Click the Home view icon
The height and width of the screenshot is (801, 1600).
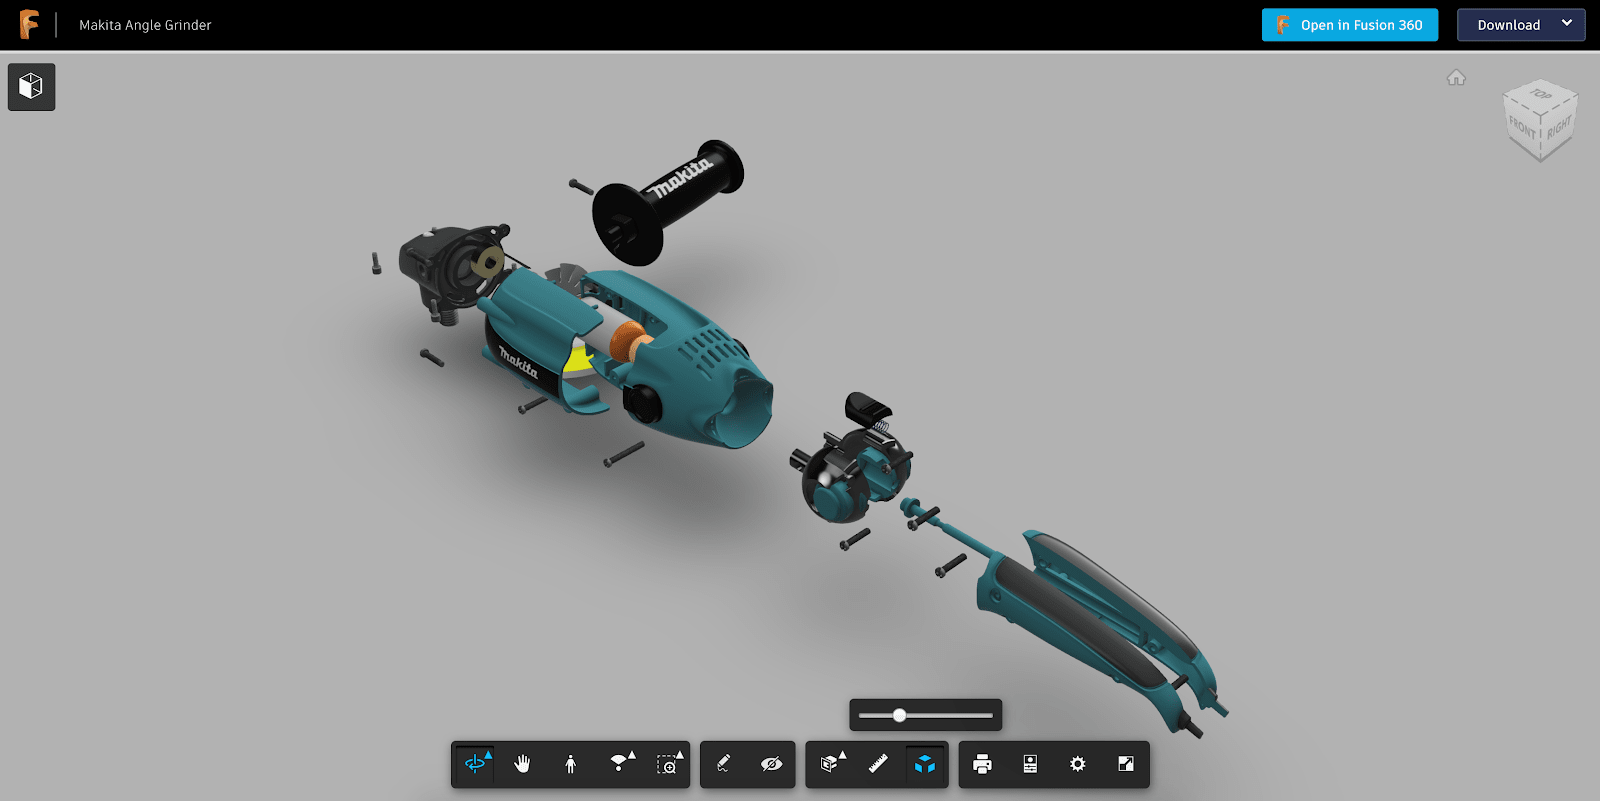tap(1456, 77)
